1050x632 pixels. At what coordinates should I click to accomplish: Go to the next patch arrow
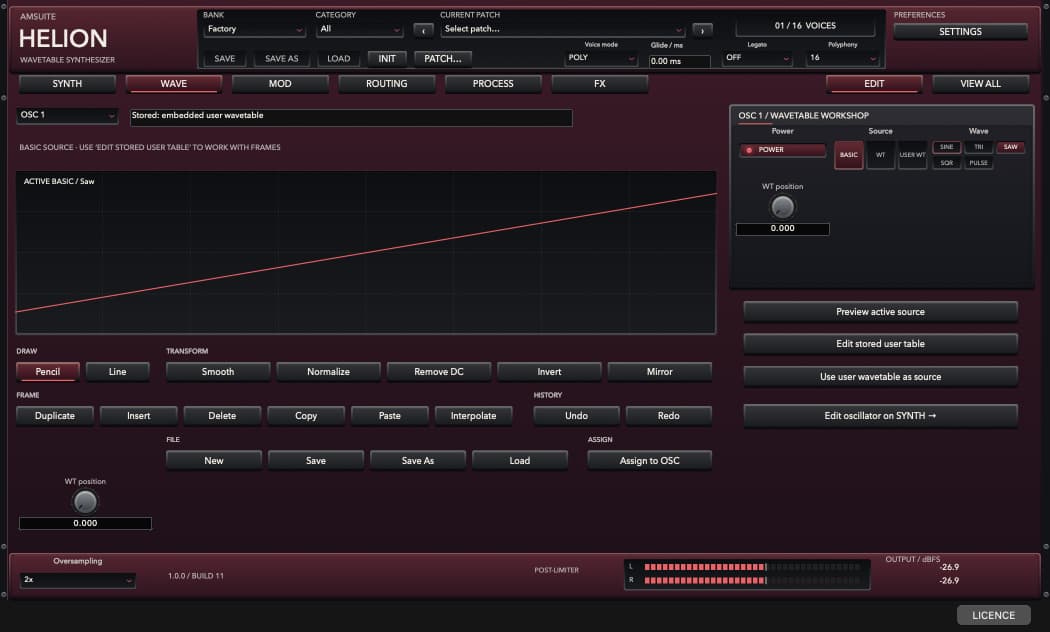tap(702, 30)
